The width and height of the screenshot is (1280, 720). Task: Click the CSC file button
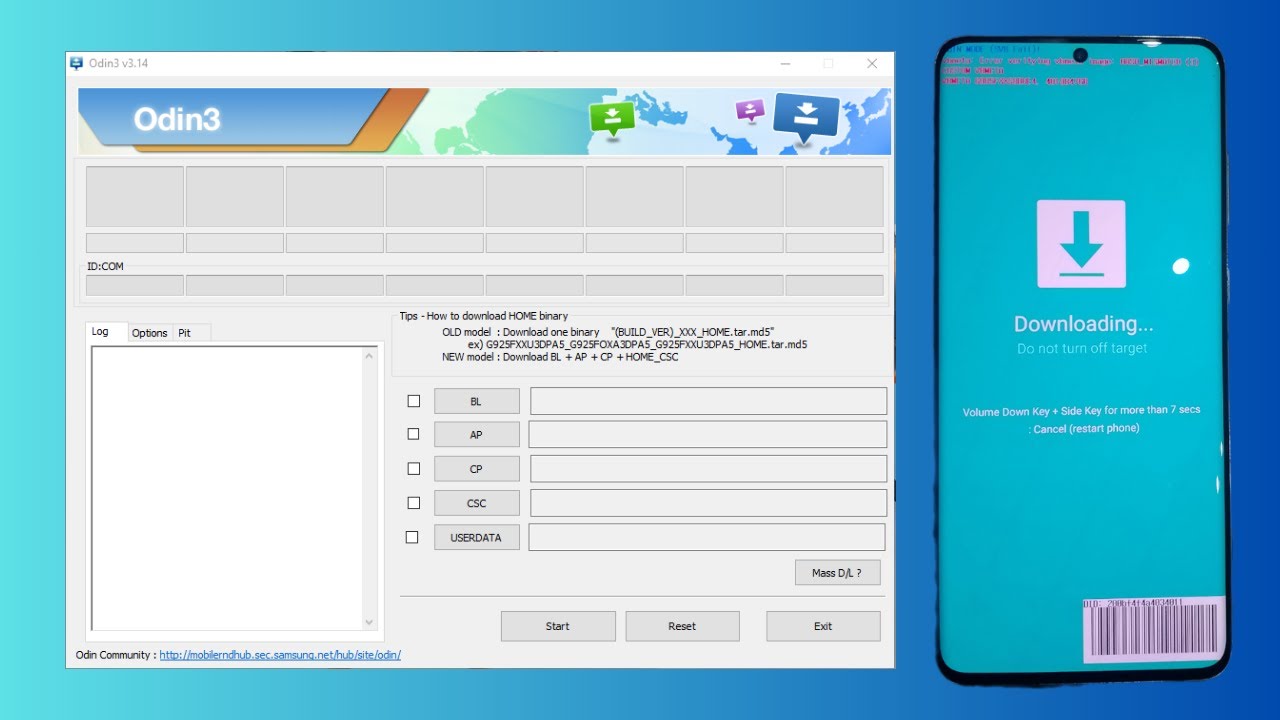(476, 503)
